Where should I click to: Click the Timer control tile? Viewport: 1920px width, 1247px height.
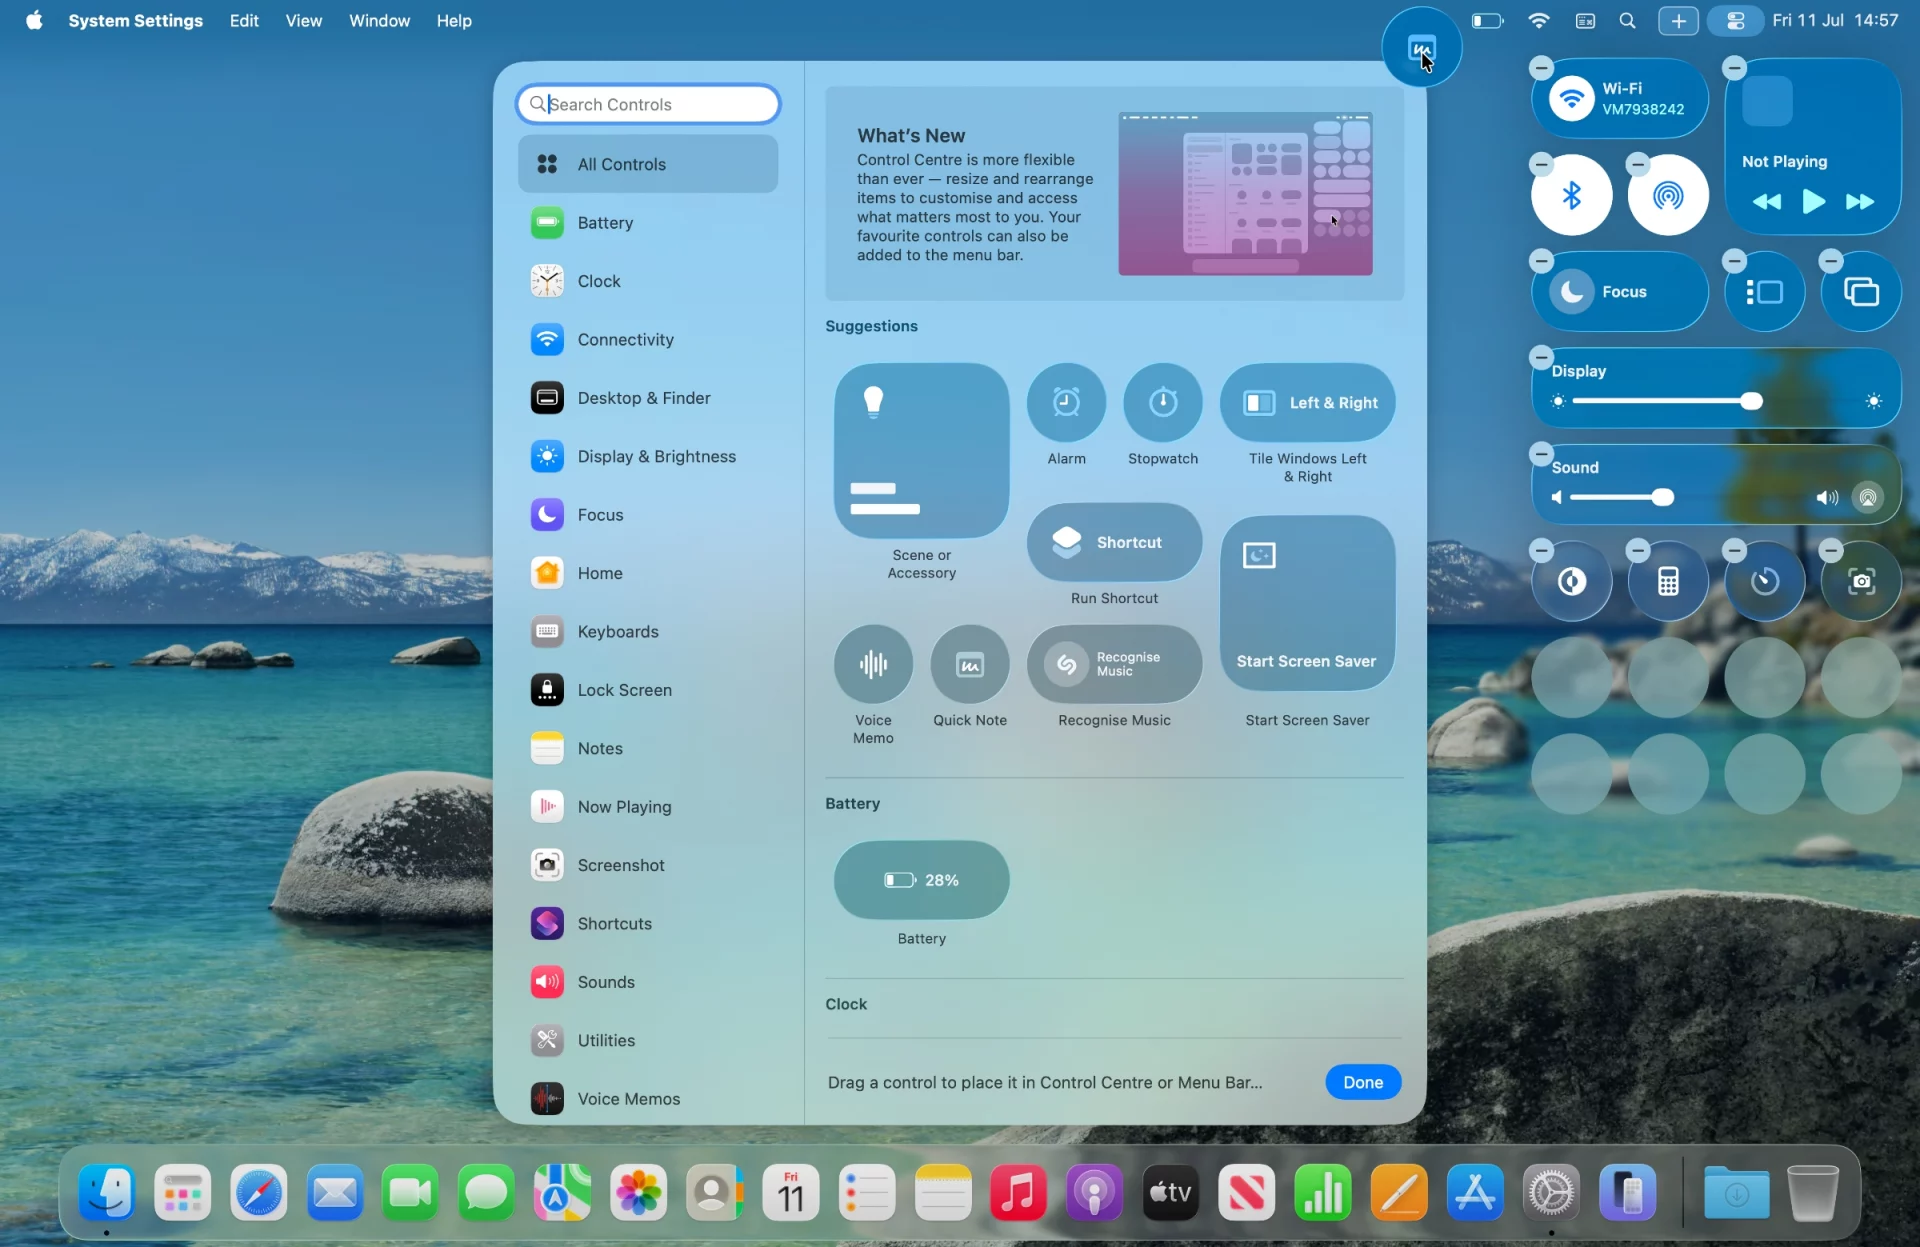[1763, 580]
